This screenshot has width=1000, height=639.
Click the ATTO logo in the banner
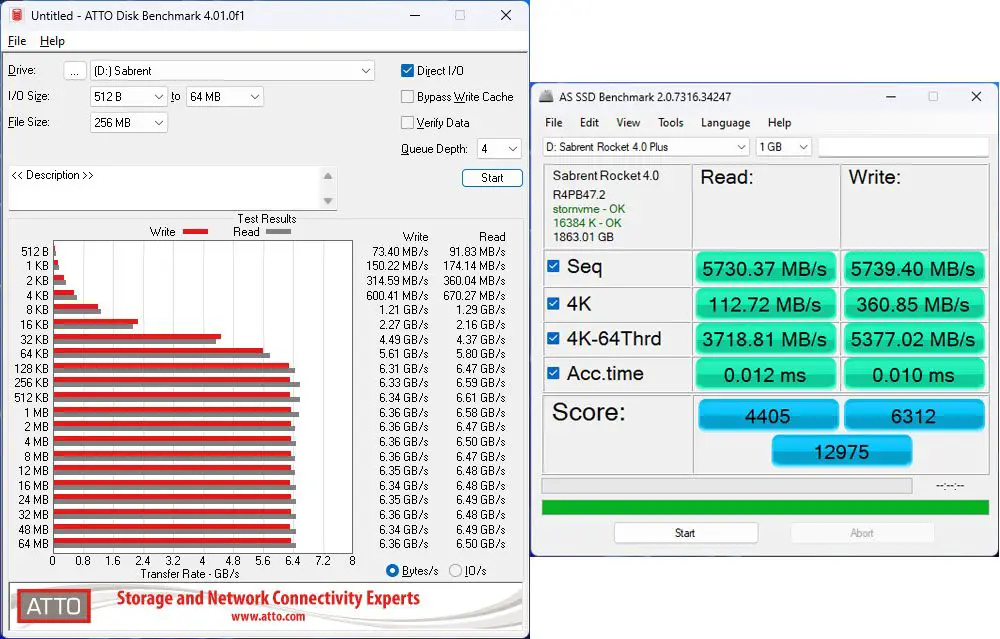(54, 606)
